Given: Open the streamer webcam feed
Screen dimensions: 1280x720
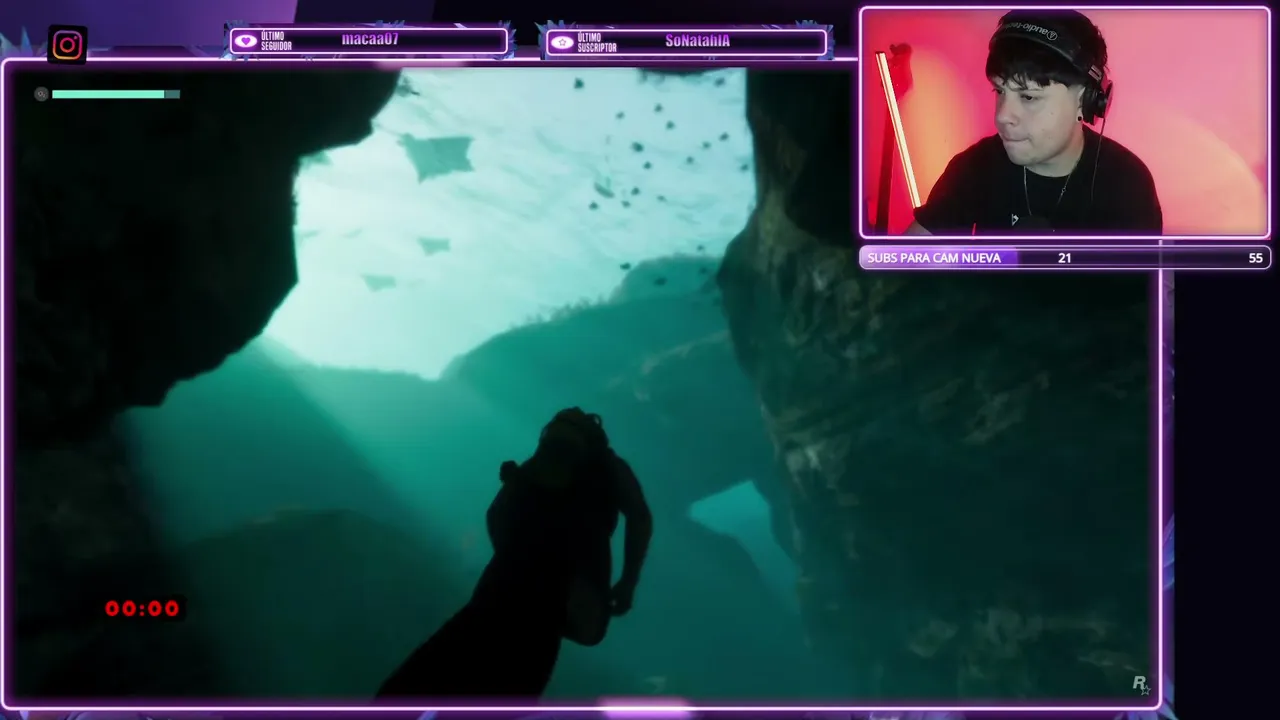Looking at the screenshot, I should click(1065, 123).
